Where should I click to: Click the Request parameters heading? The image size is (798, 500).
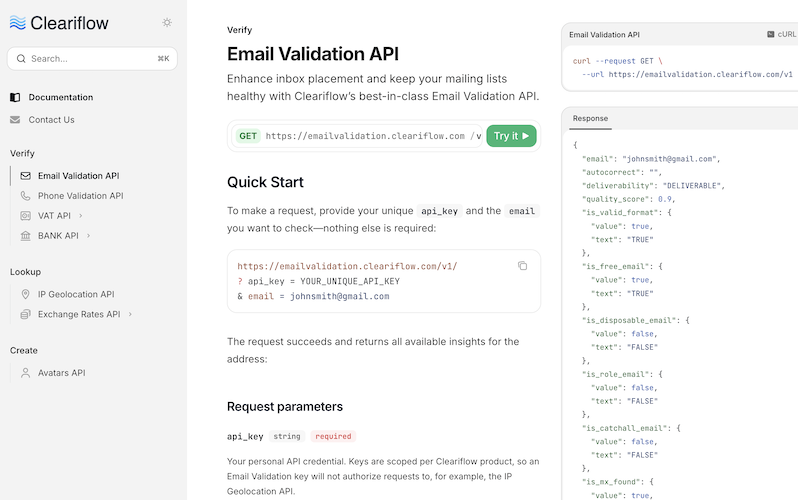pyautogui.click(x=285, y=407)
